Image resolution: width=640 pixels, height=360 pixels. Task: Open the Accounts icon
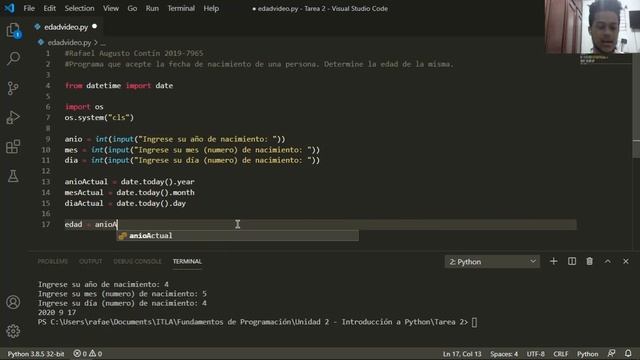pyautogui.click(x=13, y=302)
